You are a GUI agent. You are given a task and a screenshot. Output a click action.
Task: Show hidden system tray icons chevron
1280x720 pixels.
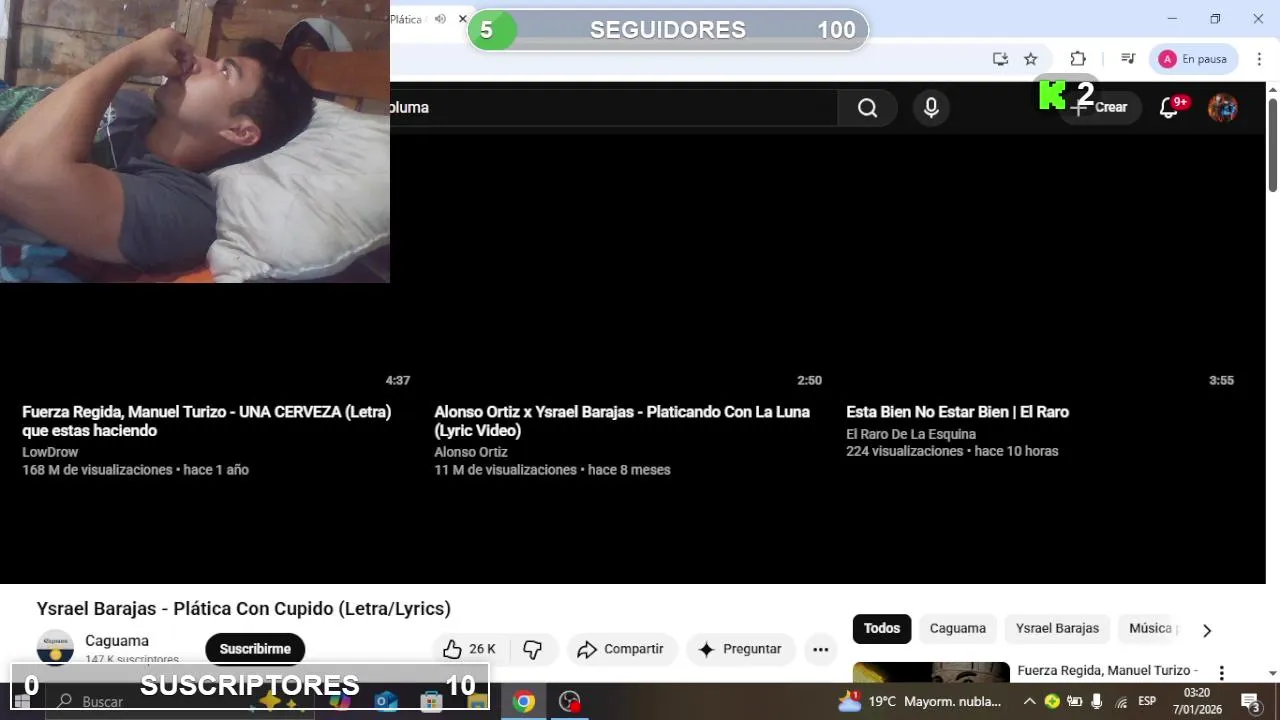pyautogui.click(x=1029, y=701)
